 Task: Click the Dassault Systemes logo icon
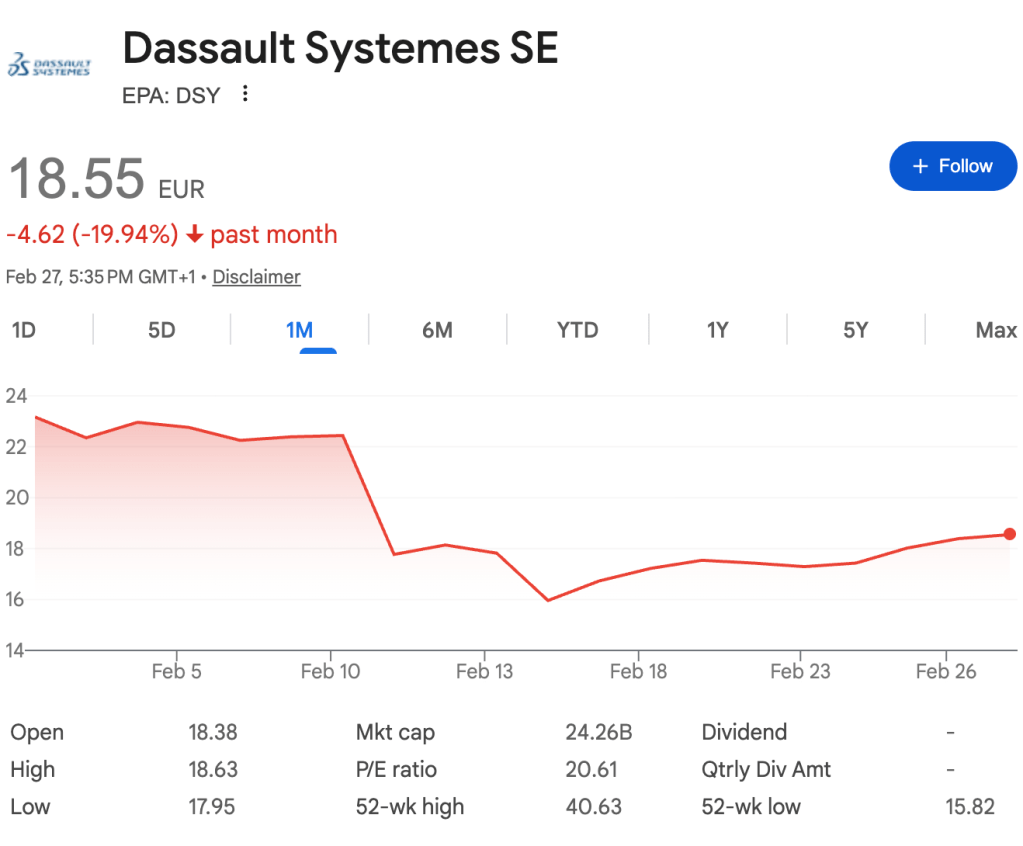[x=49, y=66]
